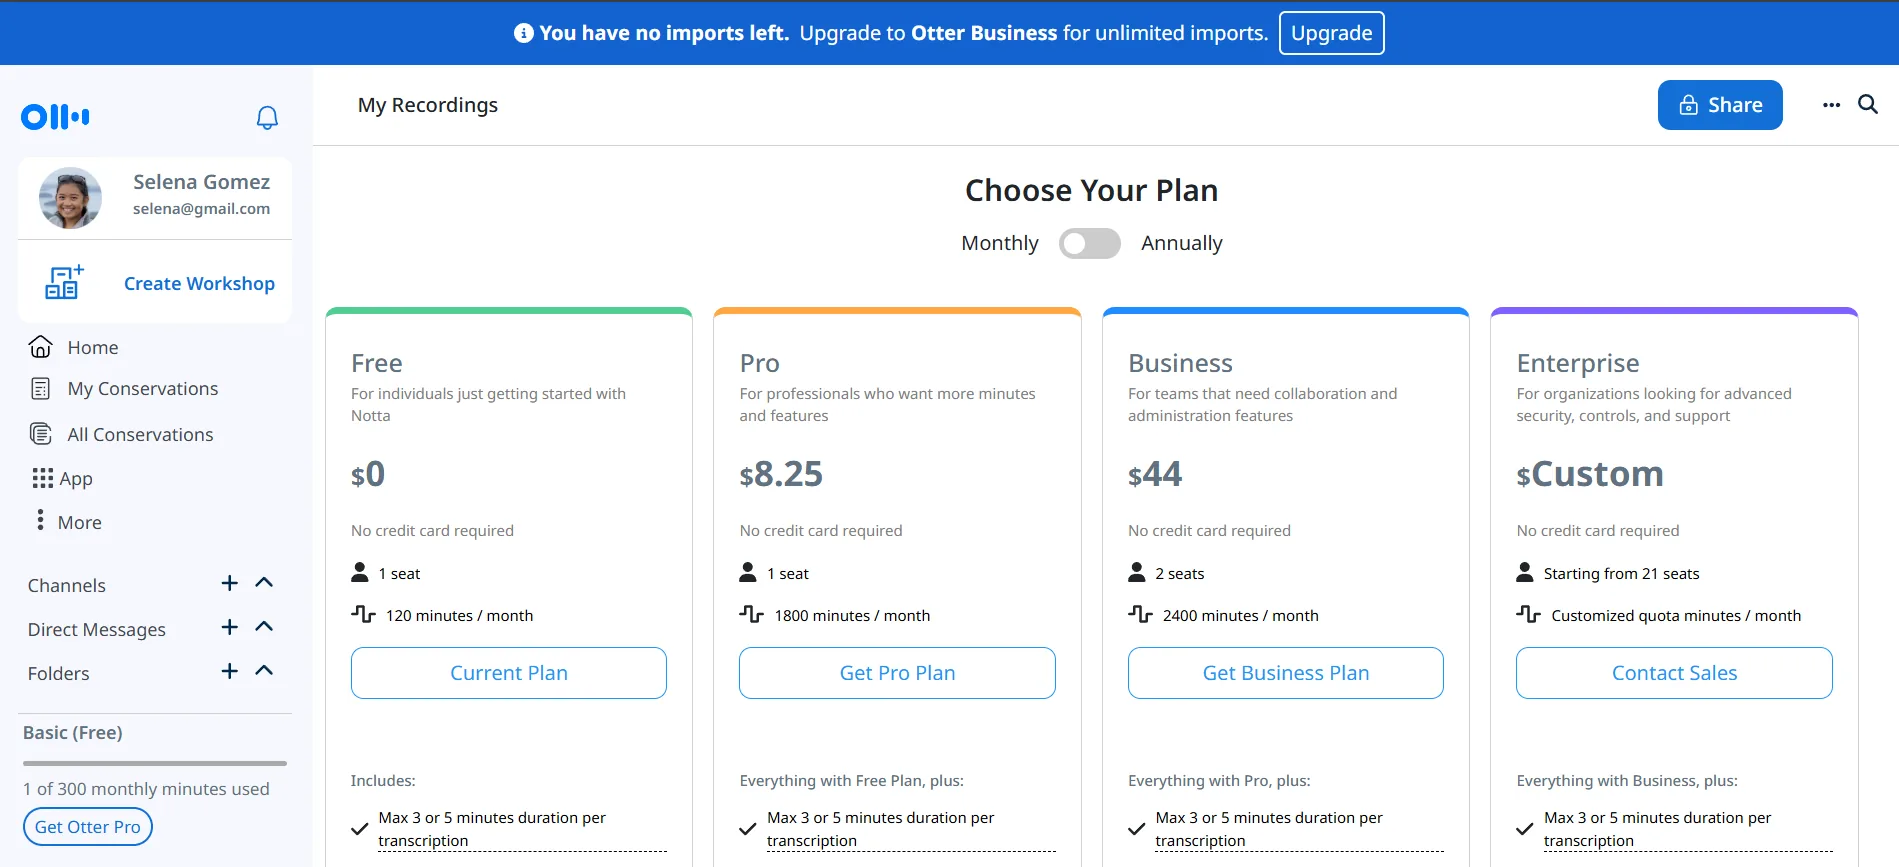Collapse the Folders section
This screenshot has height=867, width=1899.
point(264,671)
